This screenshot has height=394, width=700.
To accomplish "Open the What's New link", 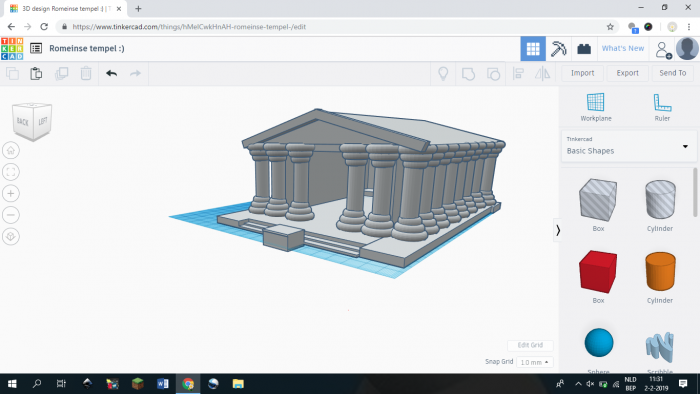I will 622,48.
